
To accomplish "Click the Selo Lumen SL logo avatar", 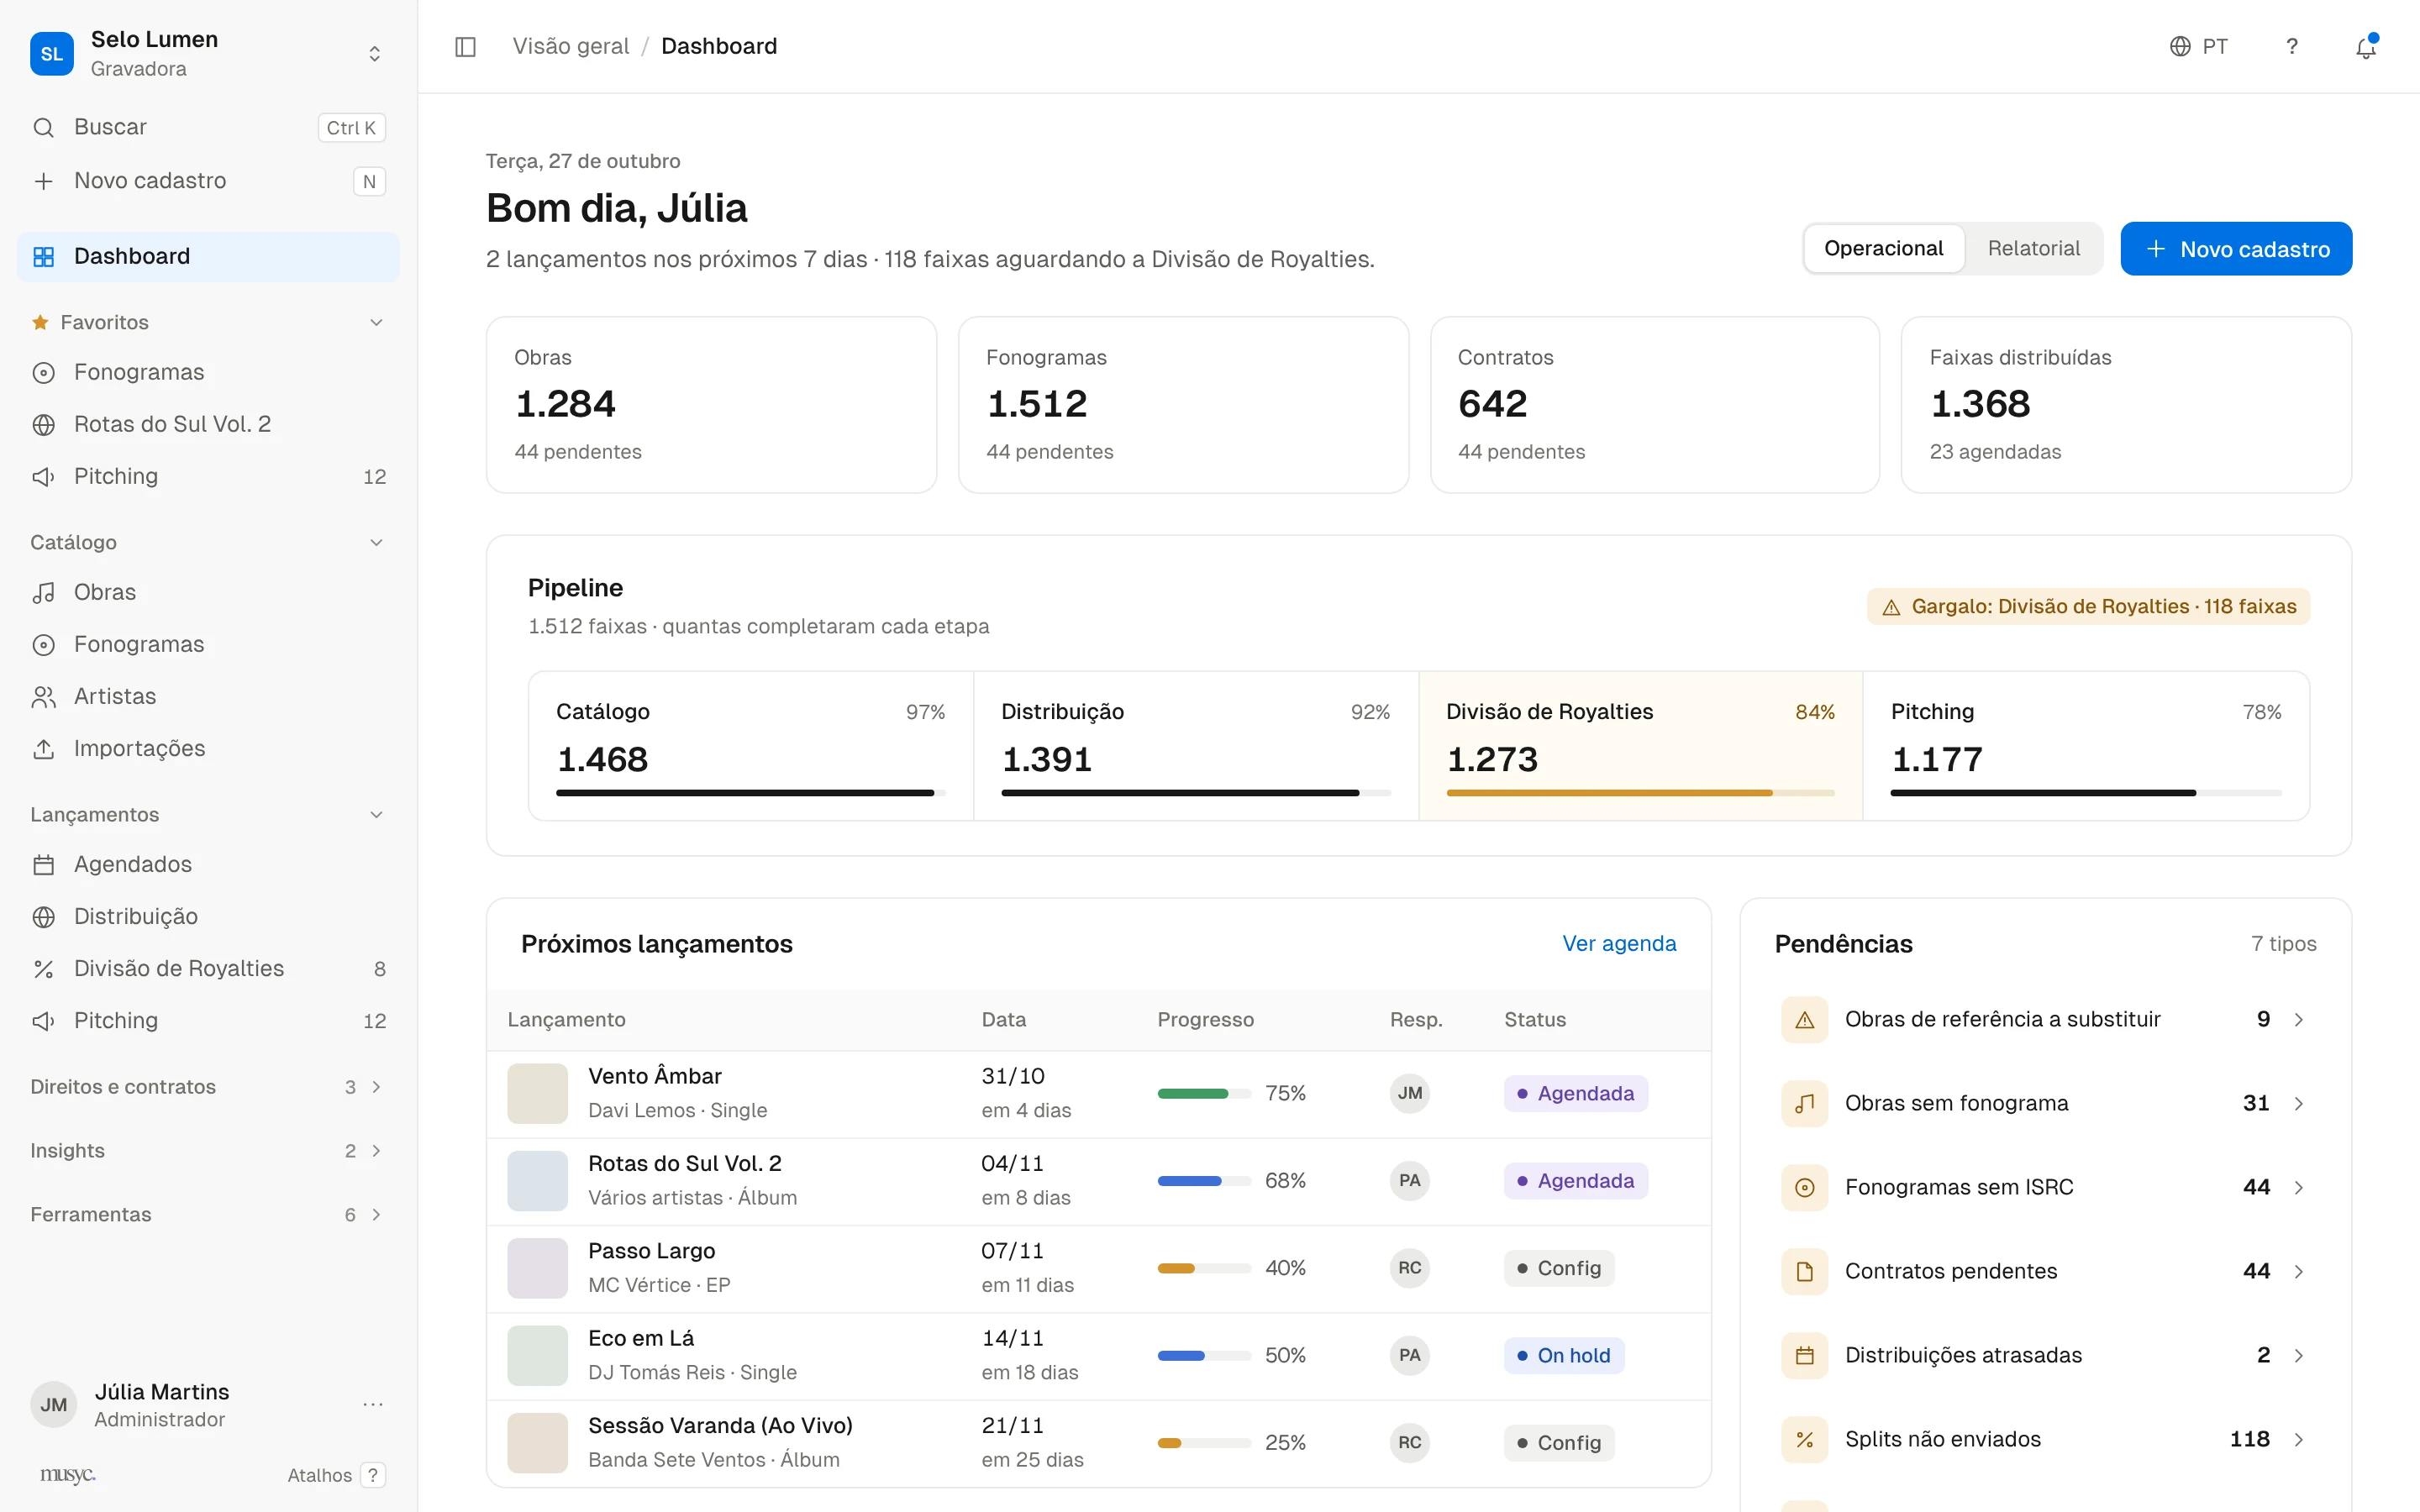I will coord(52,54).
